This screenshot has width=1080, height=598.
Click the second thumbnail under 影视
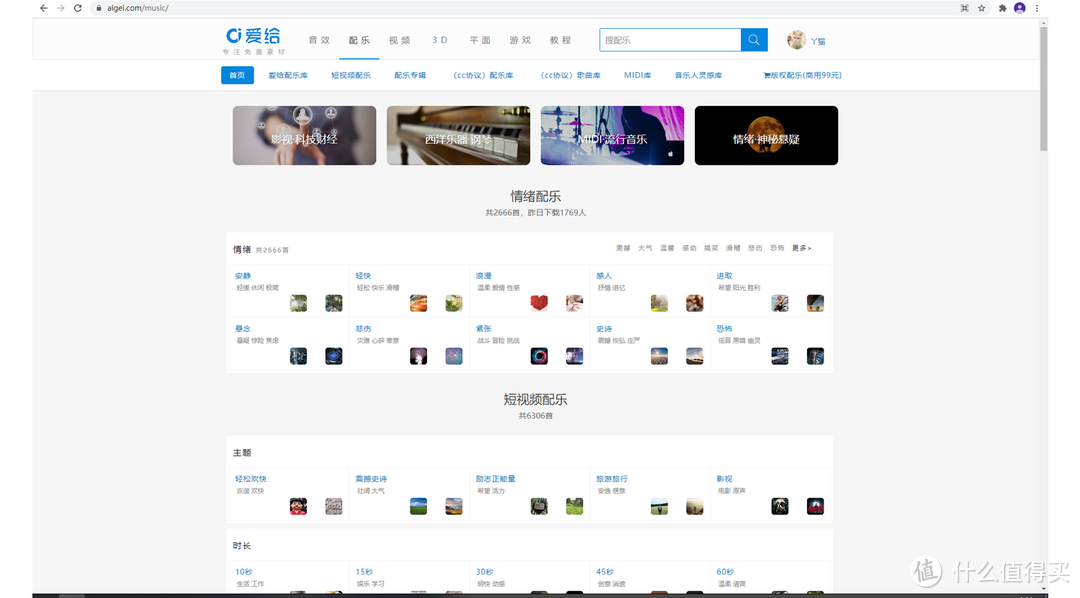point(816,506)
